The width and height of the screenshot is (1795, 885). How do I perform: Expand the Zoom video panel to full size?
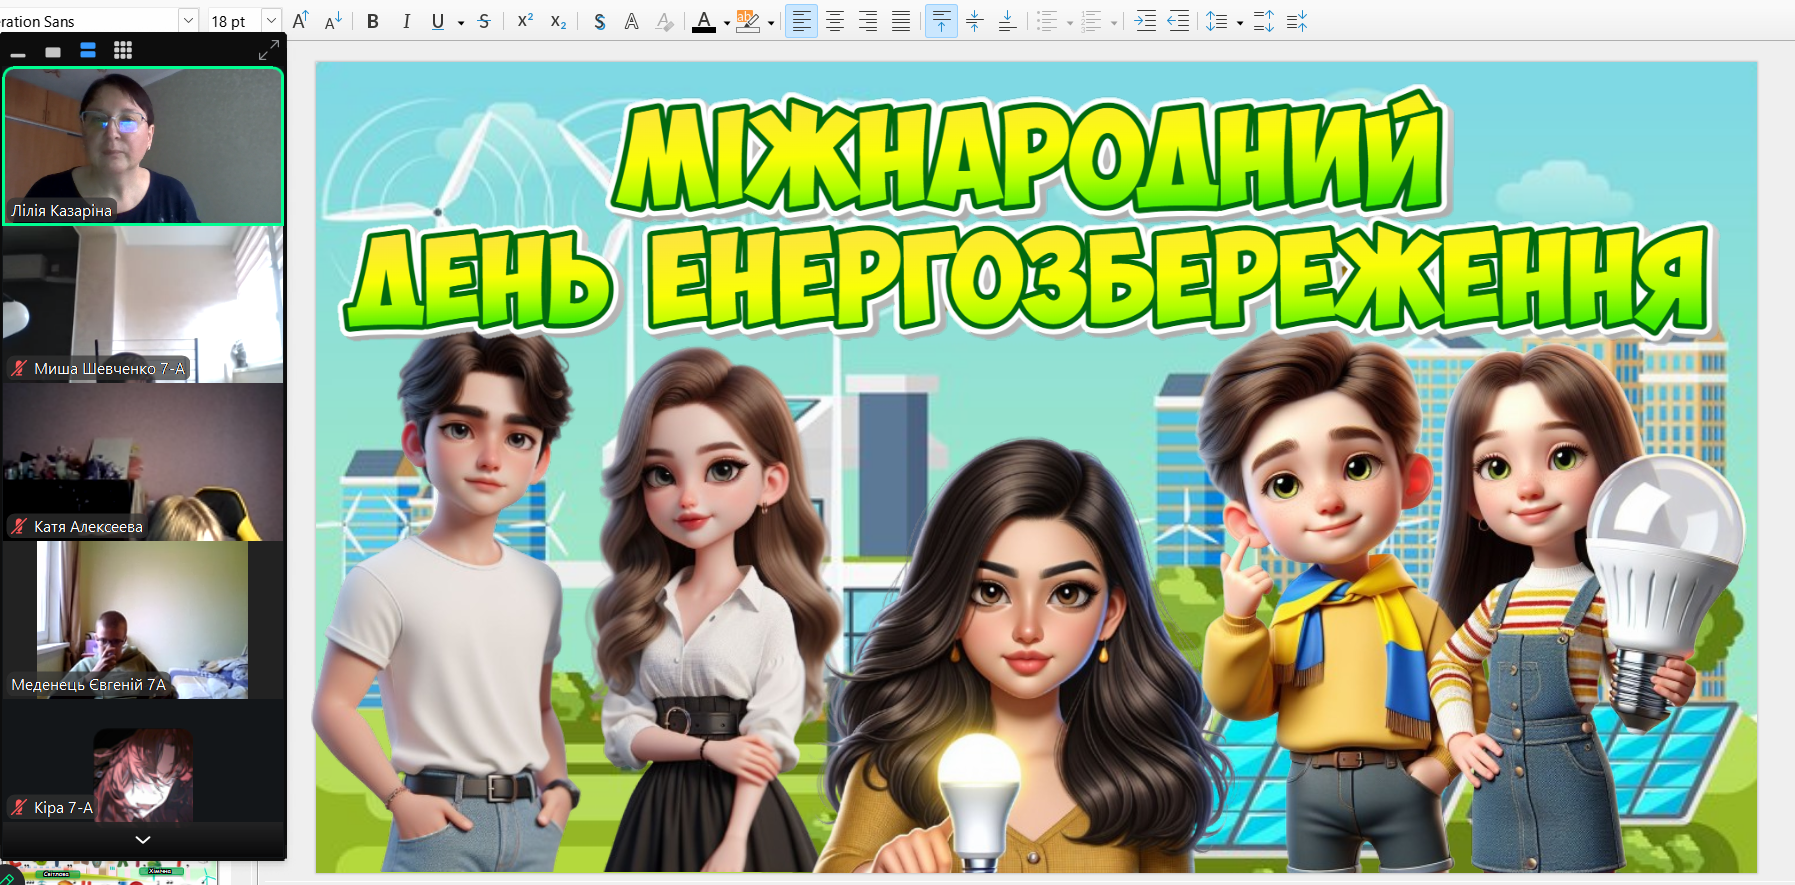(268, 50)
